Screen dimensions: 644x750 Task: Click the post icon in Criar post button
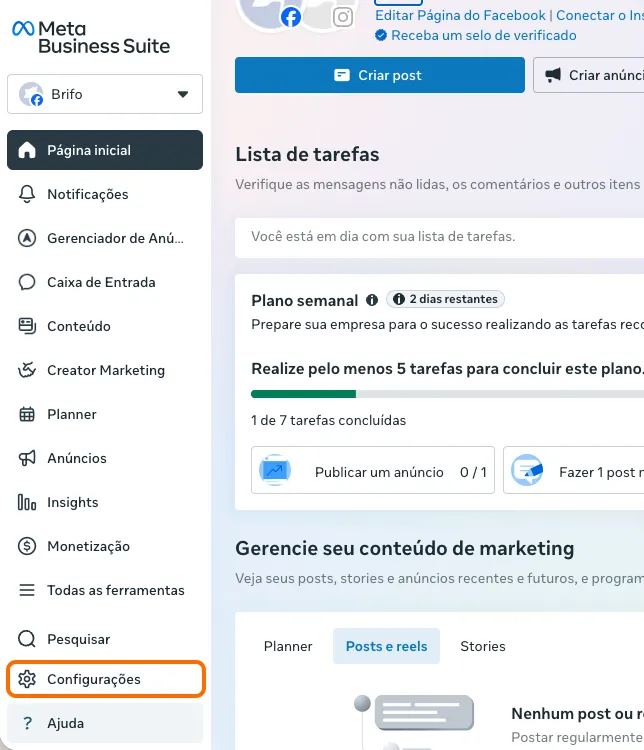coord(342,75)
